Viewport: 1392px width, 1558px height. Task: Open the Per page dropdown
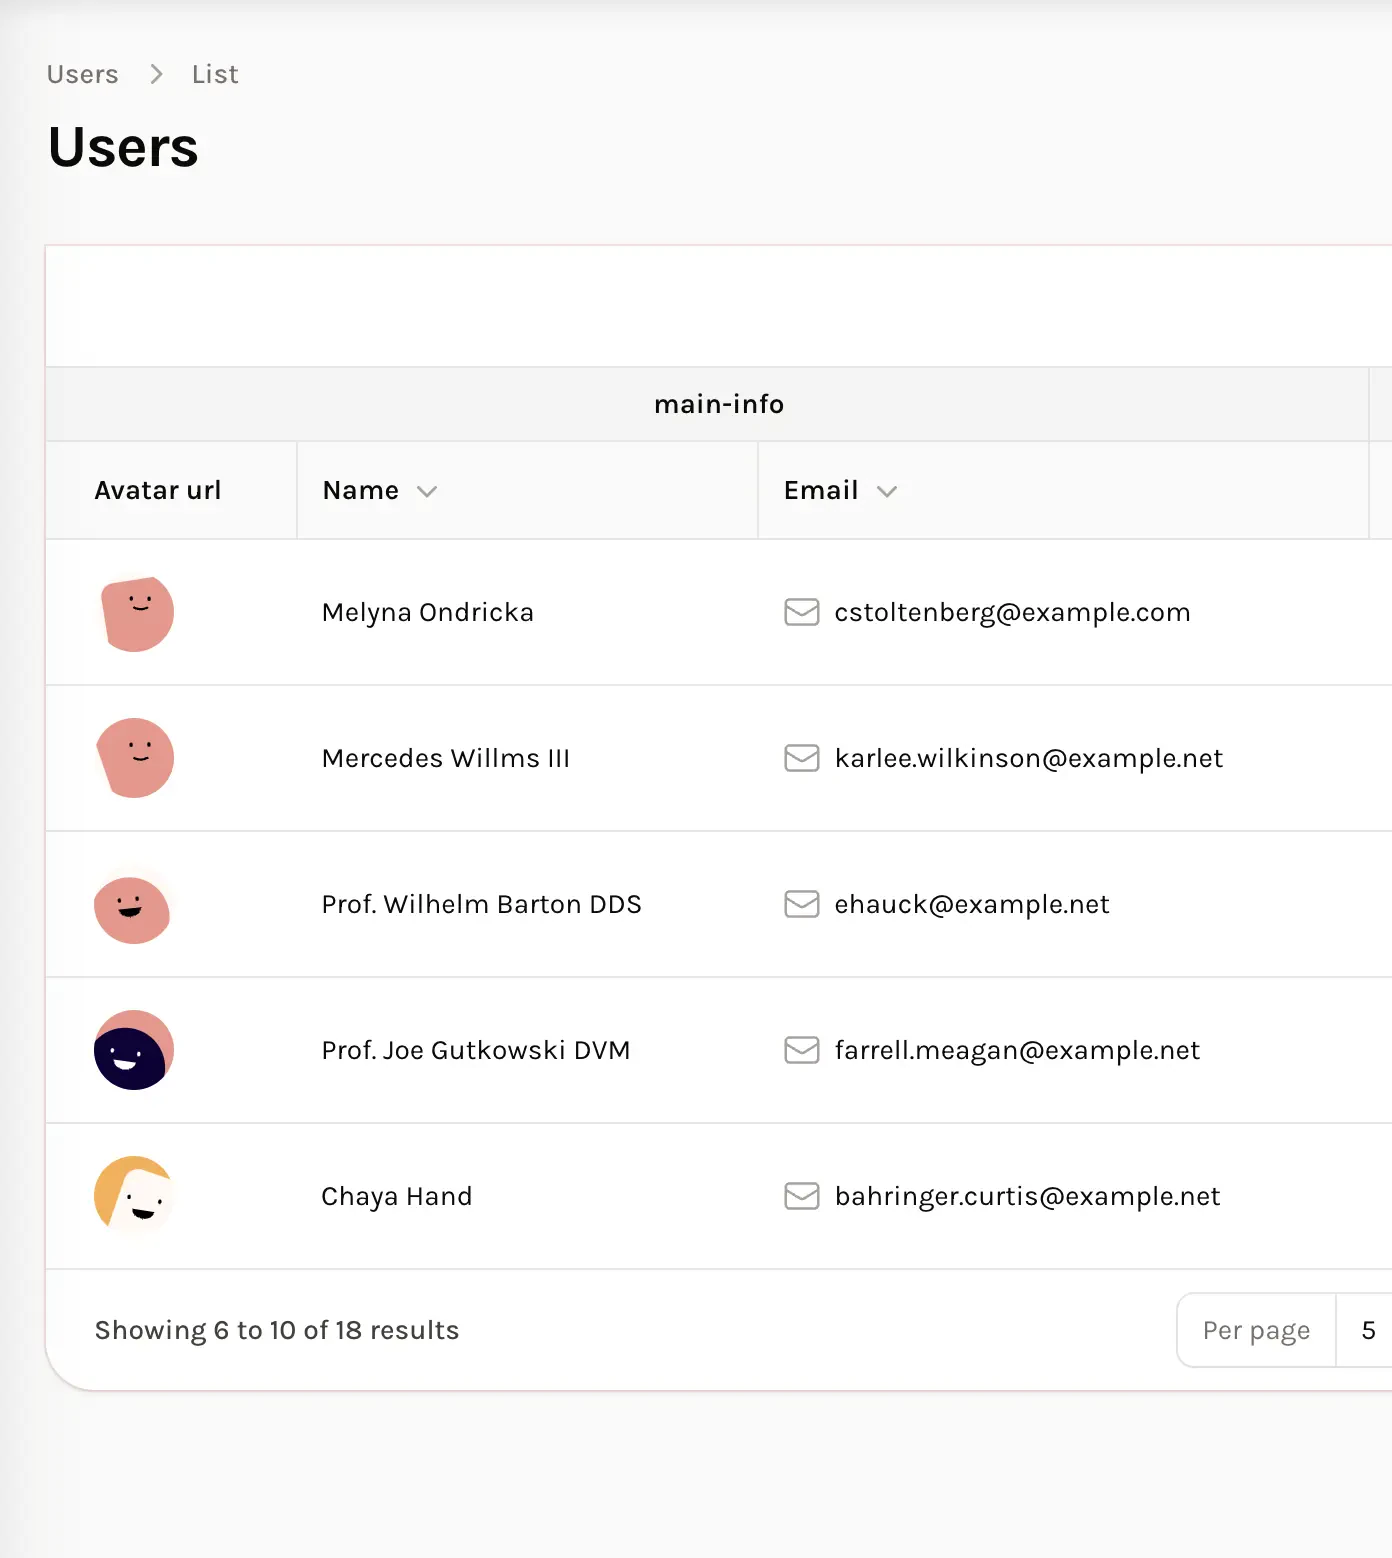pos(1366,1330)
